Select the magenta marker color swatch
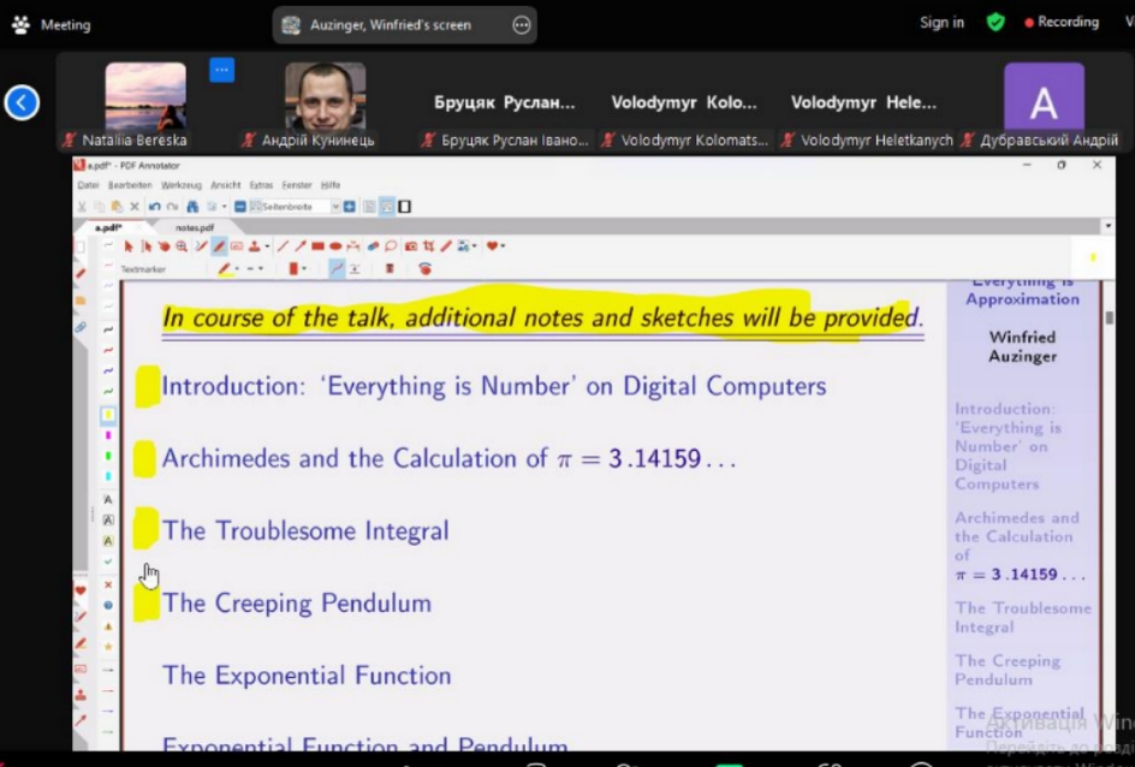This screenshot has height=767, width=1135. [108, 435]
